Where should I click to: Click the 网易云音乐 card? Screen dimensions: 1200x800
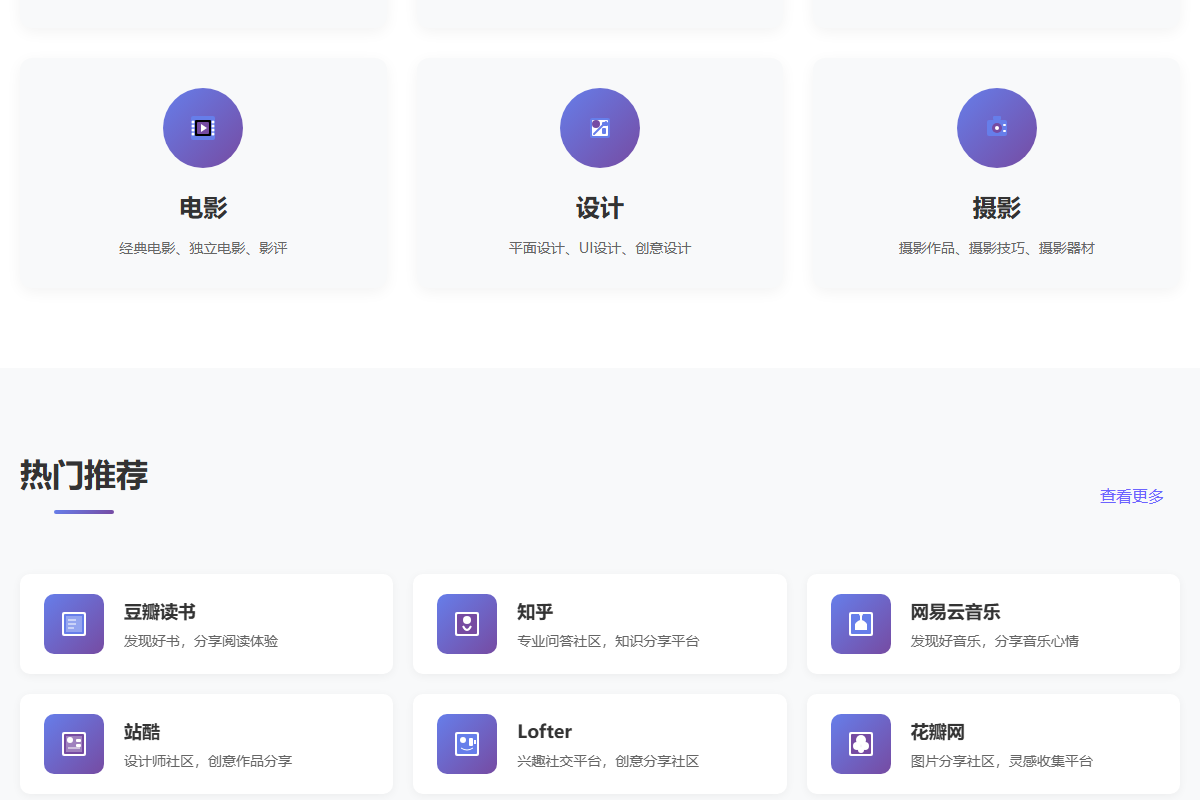point(992,623)
